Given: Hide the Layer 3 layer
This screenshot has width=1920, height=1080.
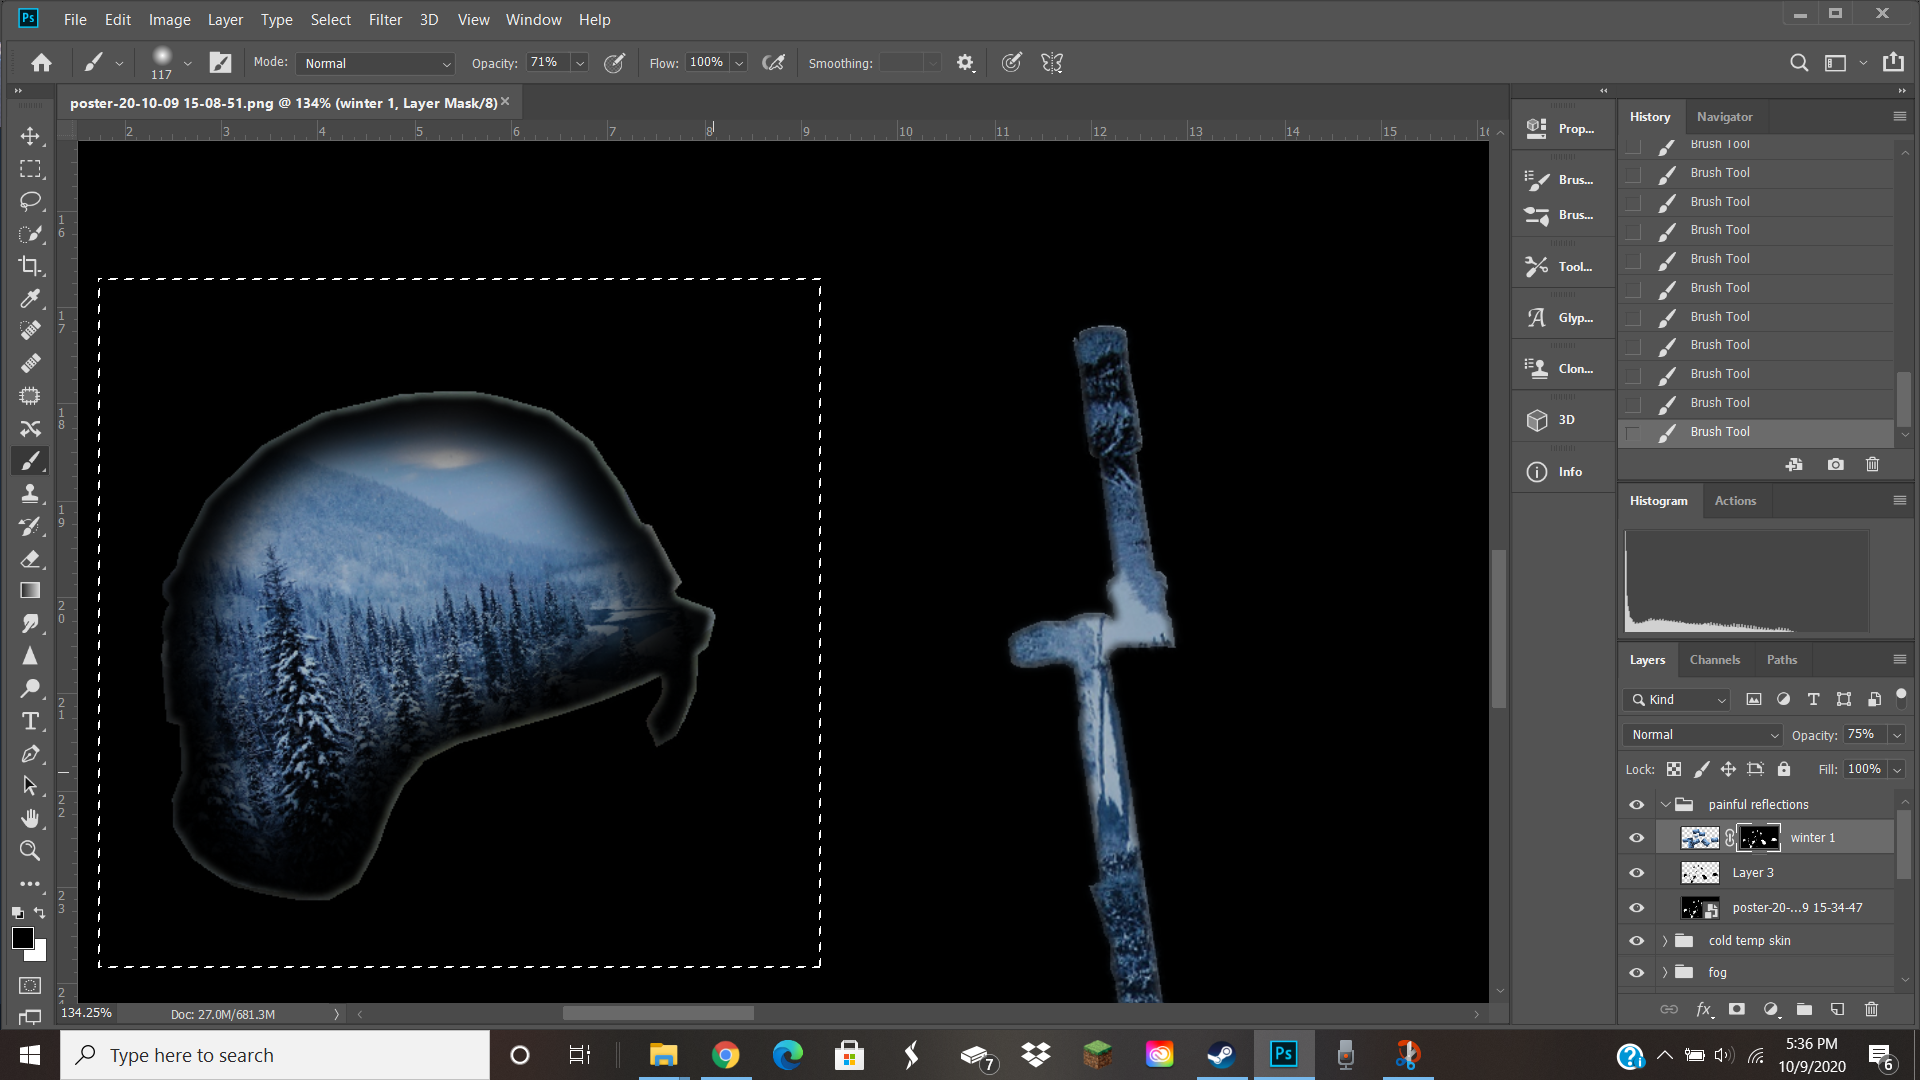Looking at the screenshot, I should [x=1636, y=873].
